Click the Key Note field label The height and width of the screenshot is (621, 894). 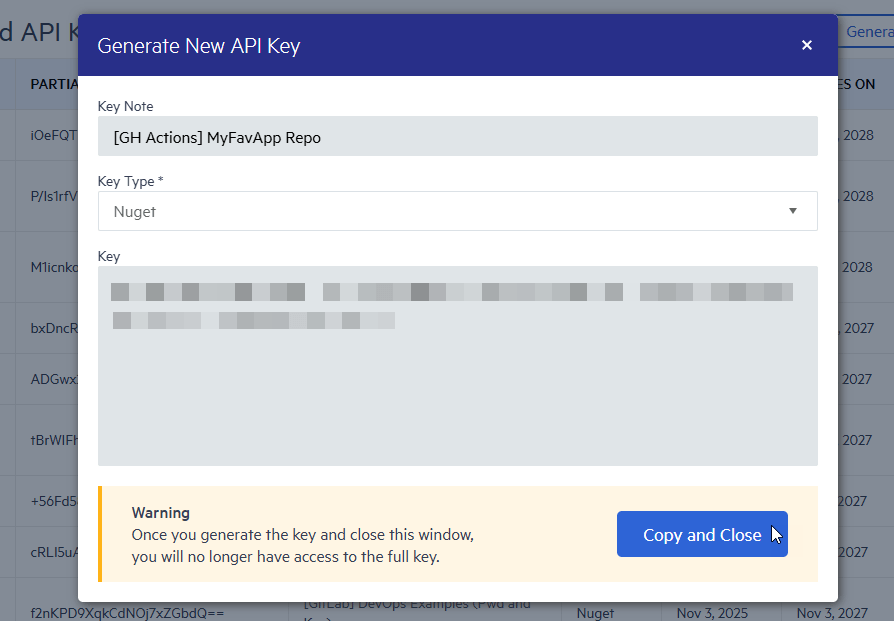pyautogui.click(x=126, y=106)
